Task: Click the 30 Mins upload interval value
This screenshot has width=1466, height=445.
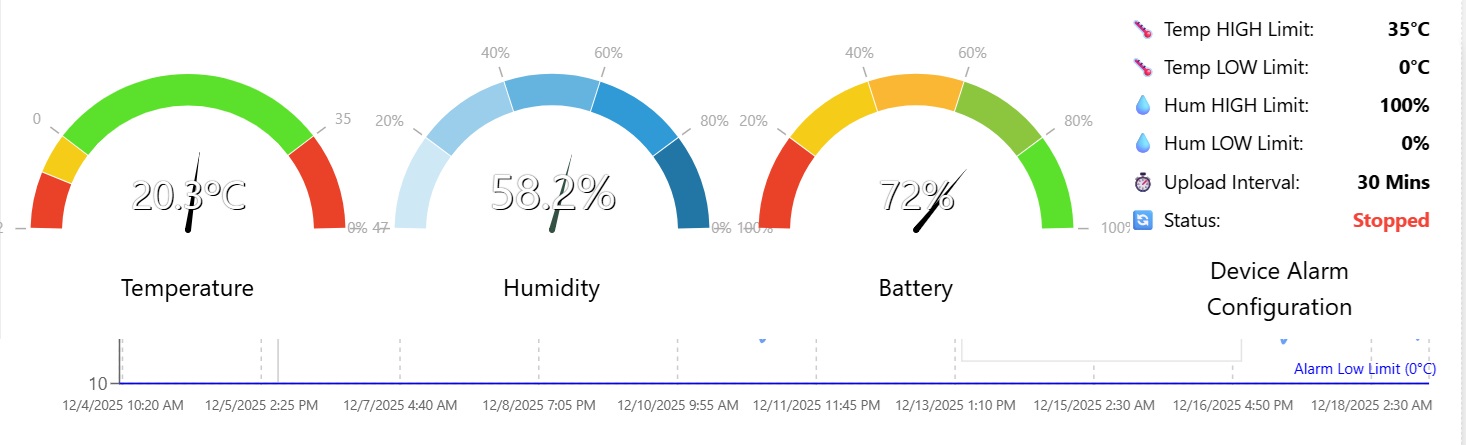Action: tap(1393, 182)
